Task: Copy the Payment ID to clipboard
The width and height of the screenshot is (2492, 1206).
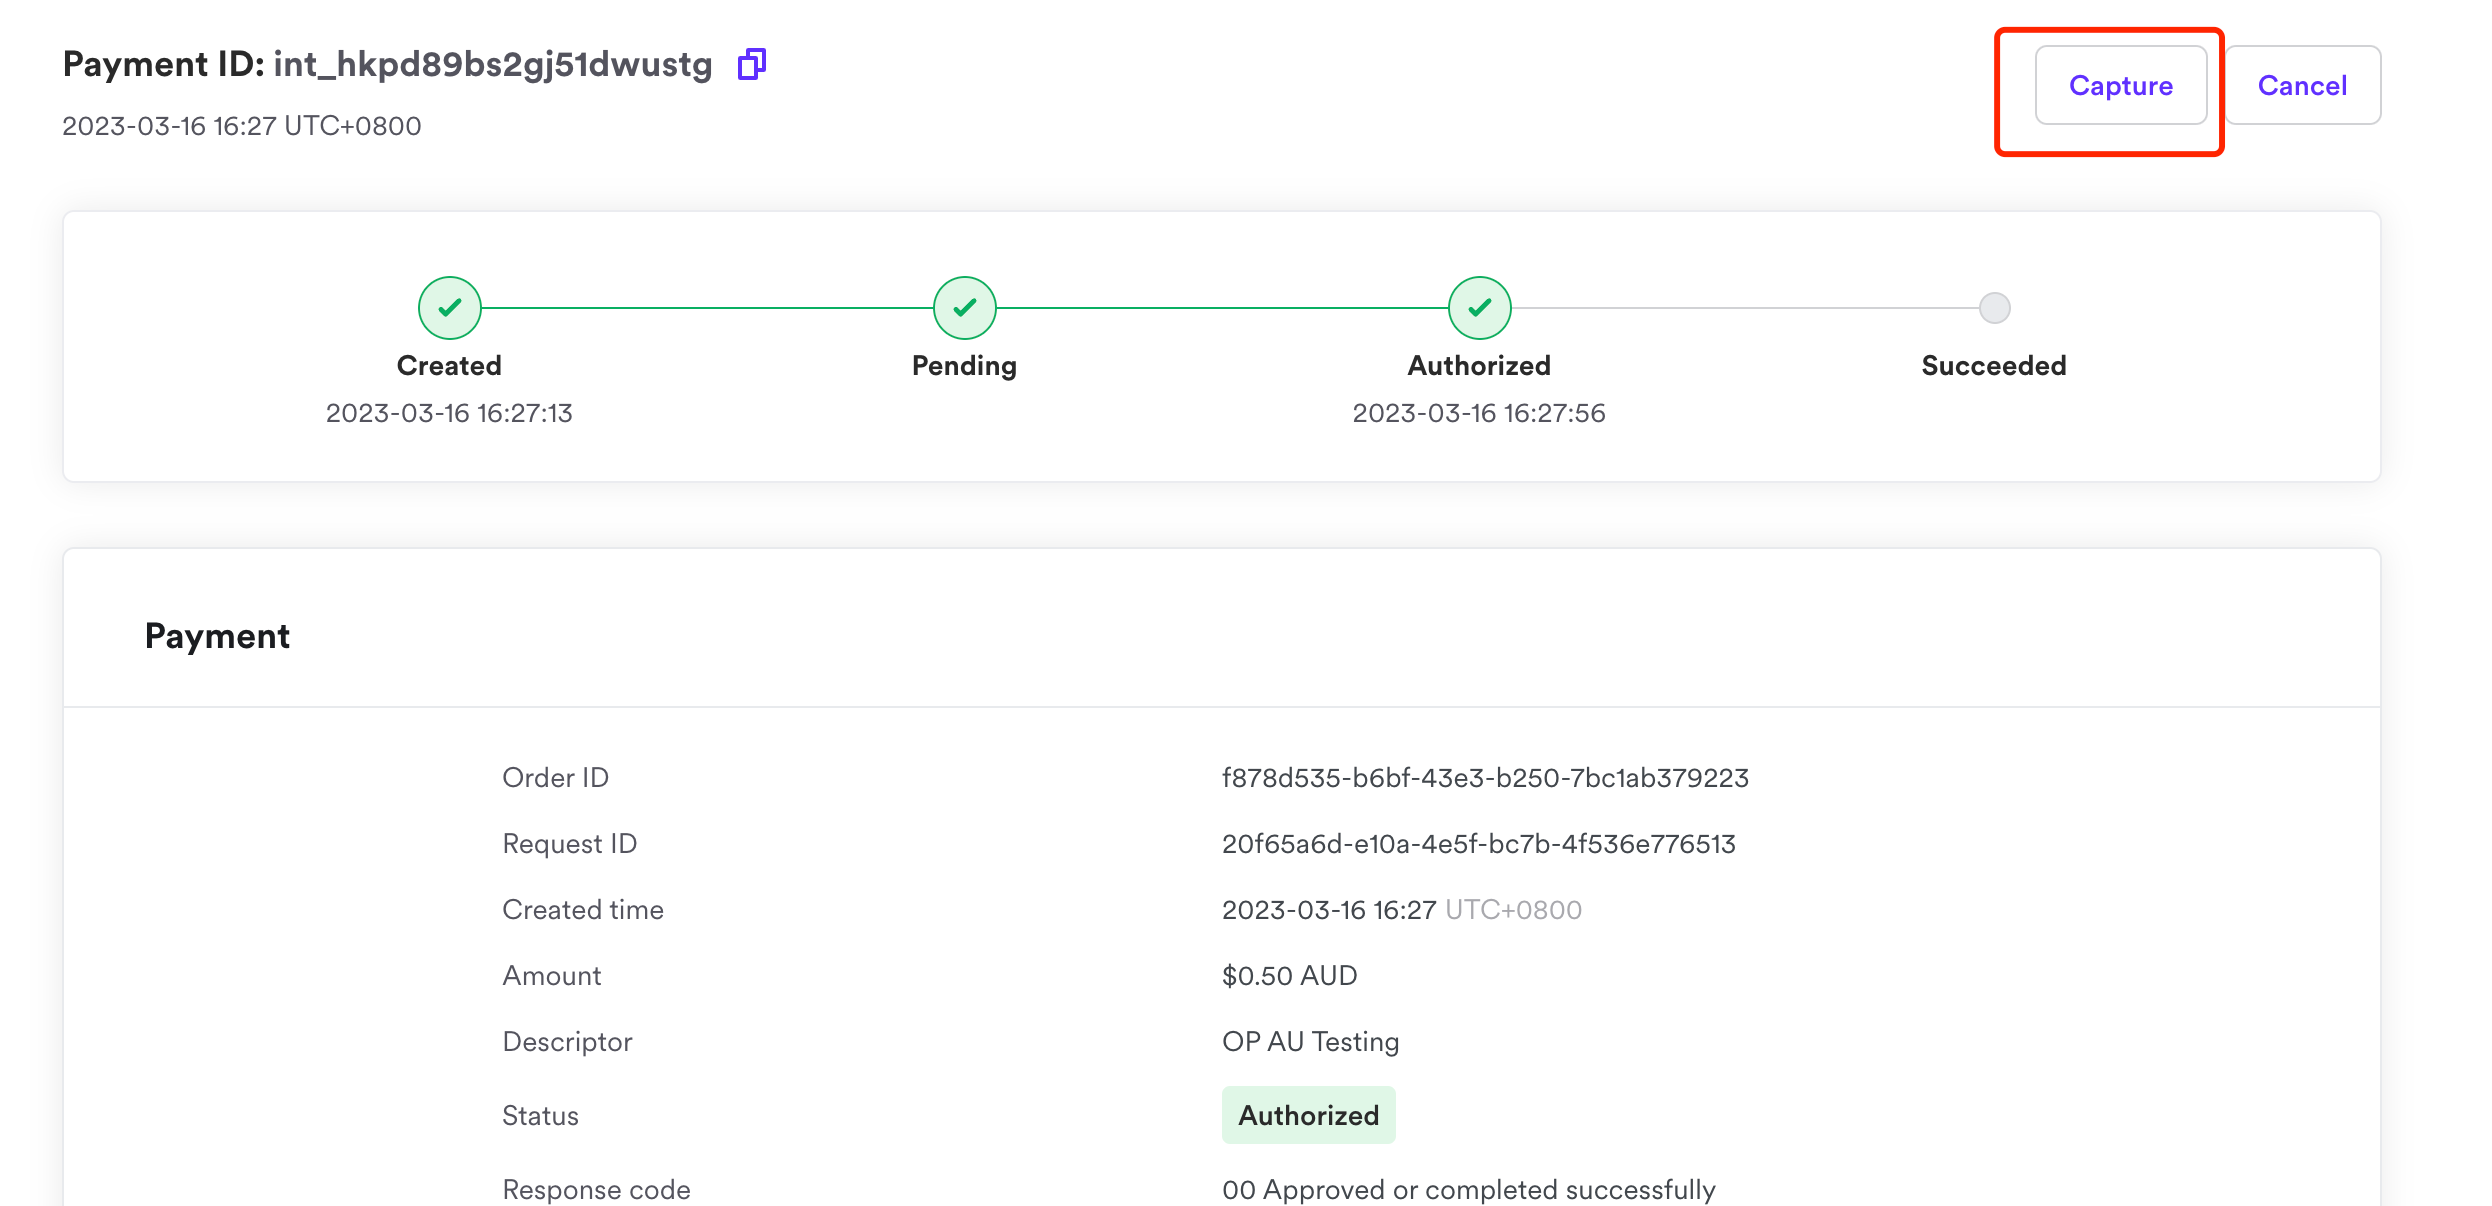Action: pos(751,64)
